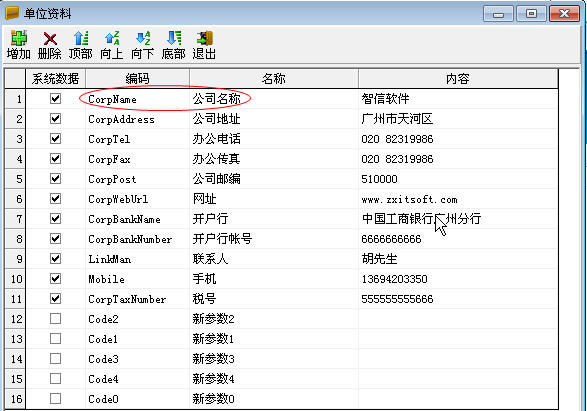Uncheck the system data box for CorpName

pyautogui.click(x=55, y=98)
